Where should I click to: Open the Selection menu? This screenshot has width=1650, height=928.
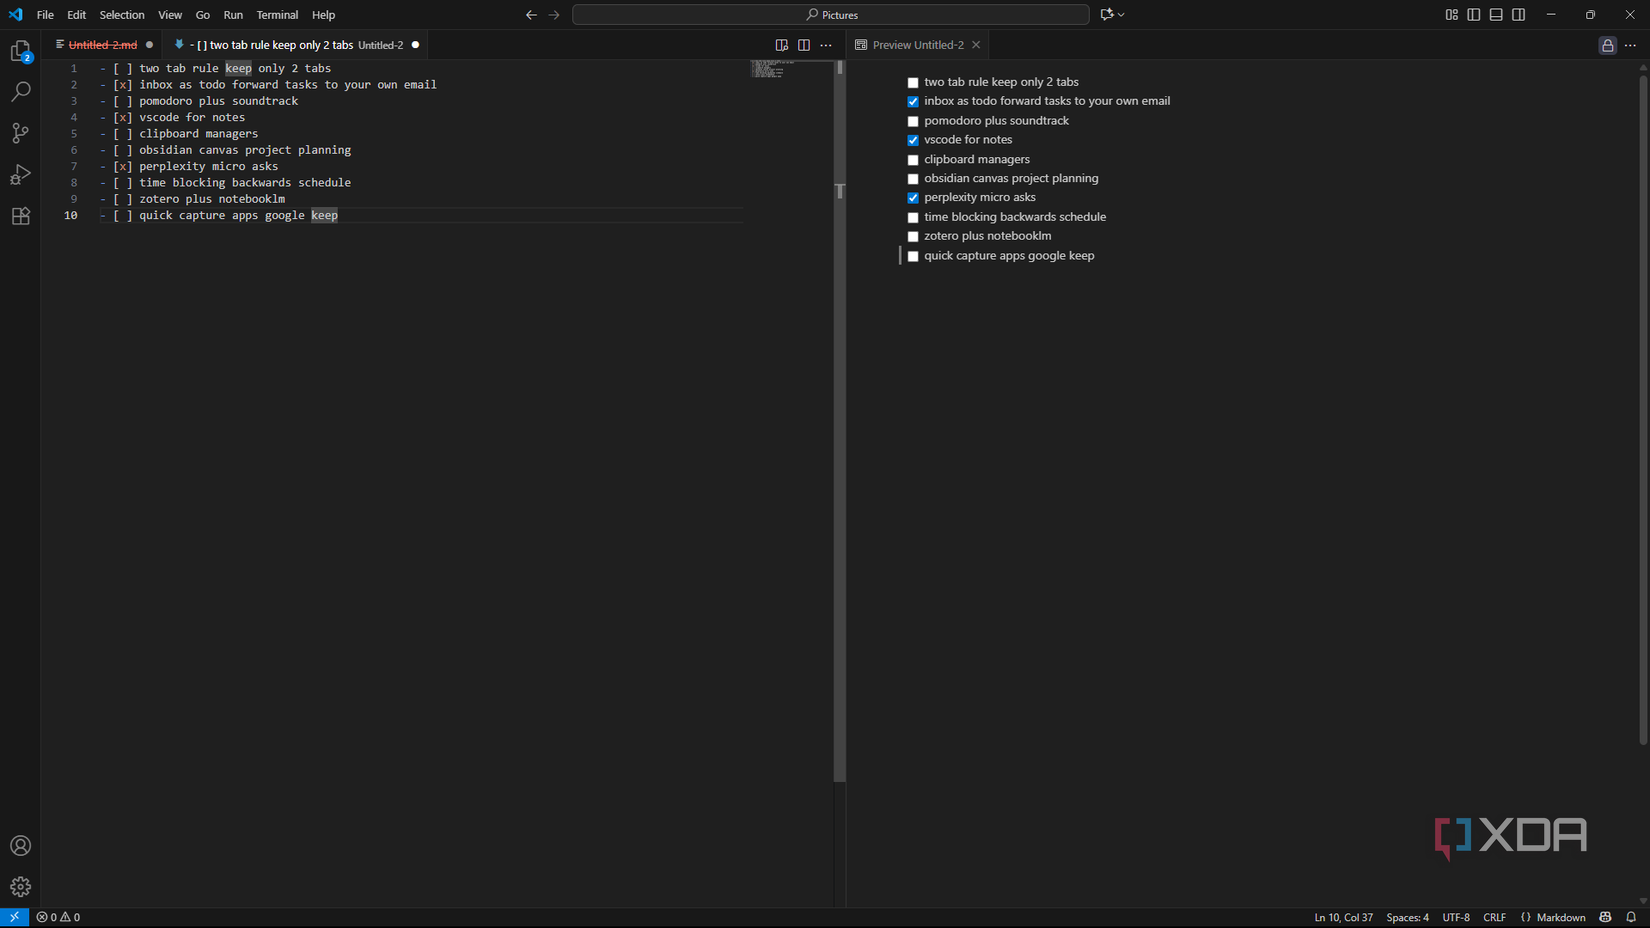122,15
